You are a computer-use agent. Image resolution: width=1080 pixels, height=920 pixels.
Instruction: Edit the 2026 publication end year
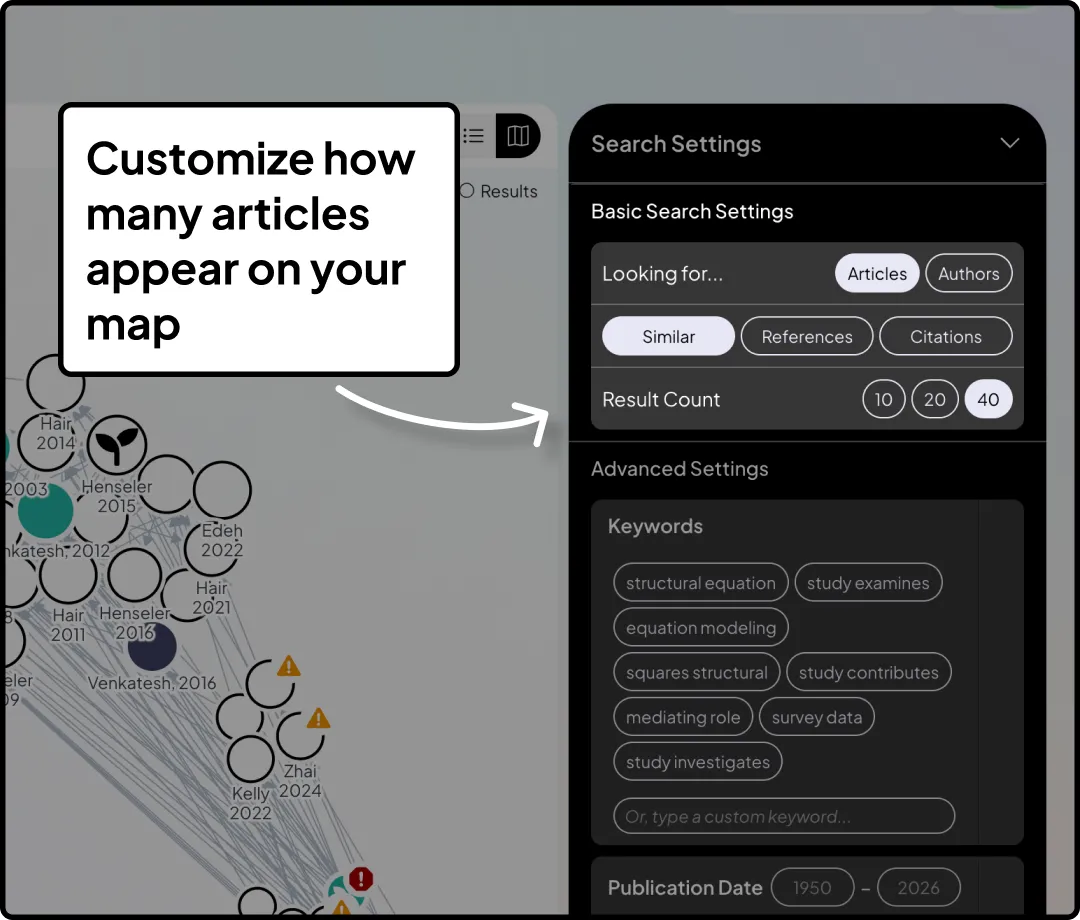click(918, 888)
